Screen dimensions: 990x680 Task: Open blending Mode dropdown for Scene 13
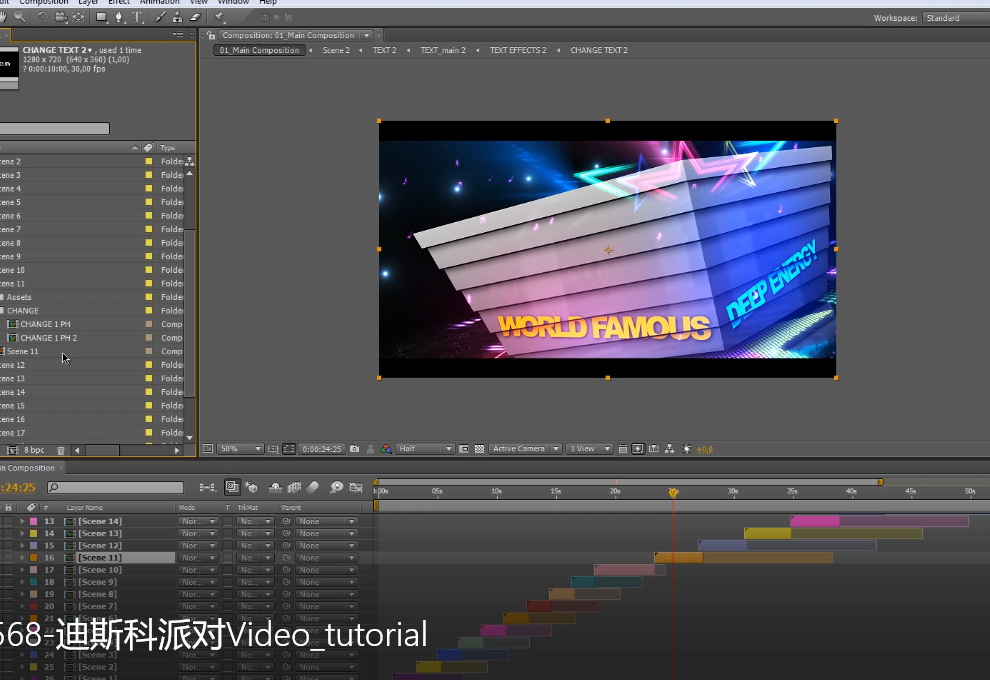198,534
